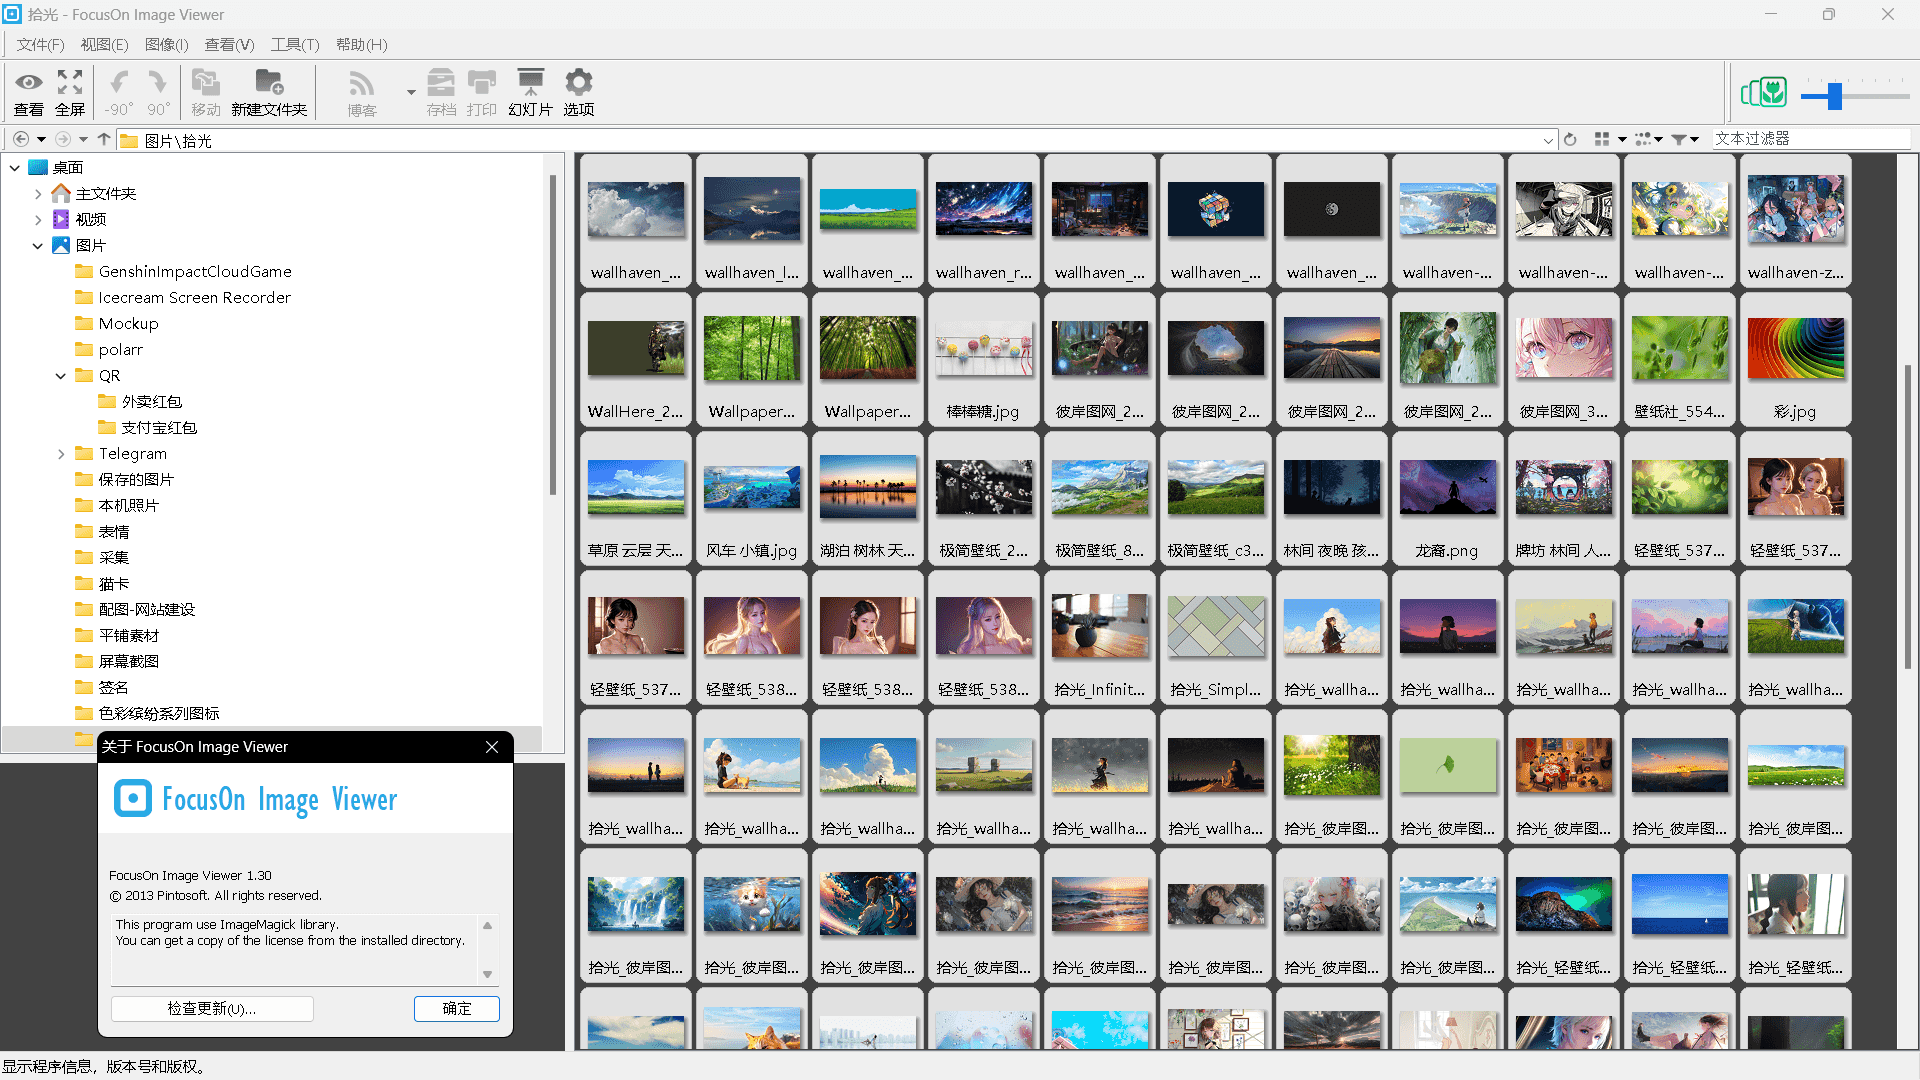Viewport: 1920px width, 1080px height.
Task: Click the 打印 print icon
Action: (x=482, y=93)
